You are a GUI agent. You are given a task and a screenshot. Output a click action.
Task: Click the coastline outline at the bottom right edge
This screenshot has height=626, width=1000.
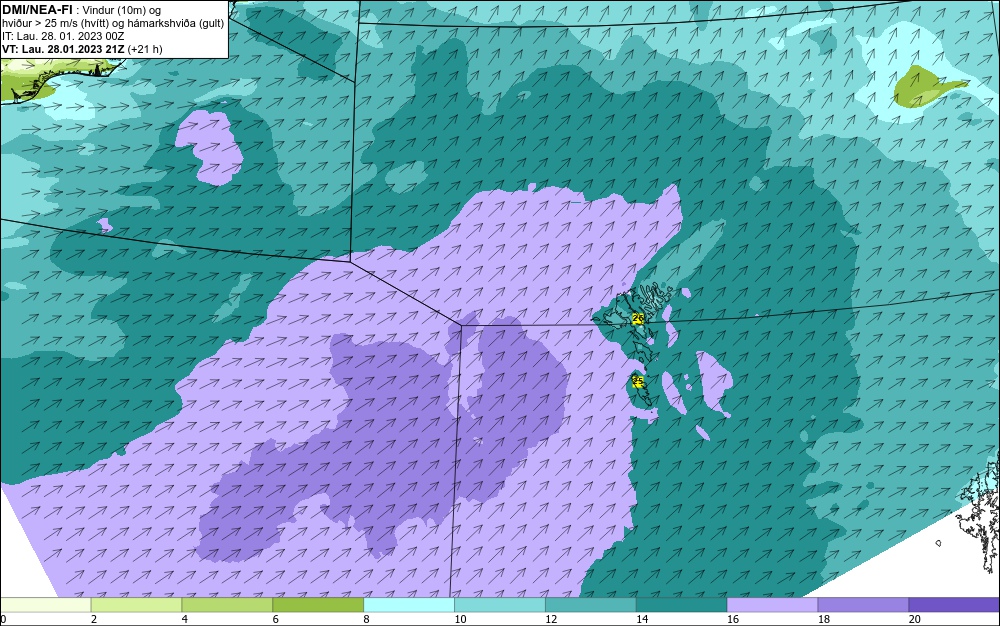pyautogui.click(x=982, y=513)
